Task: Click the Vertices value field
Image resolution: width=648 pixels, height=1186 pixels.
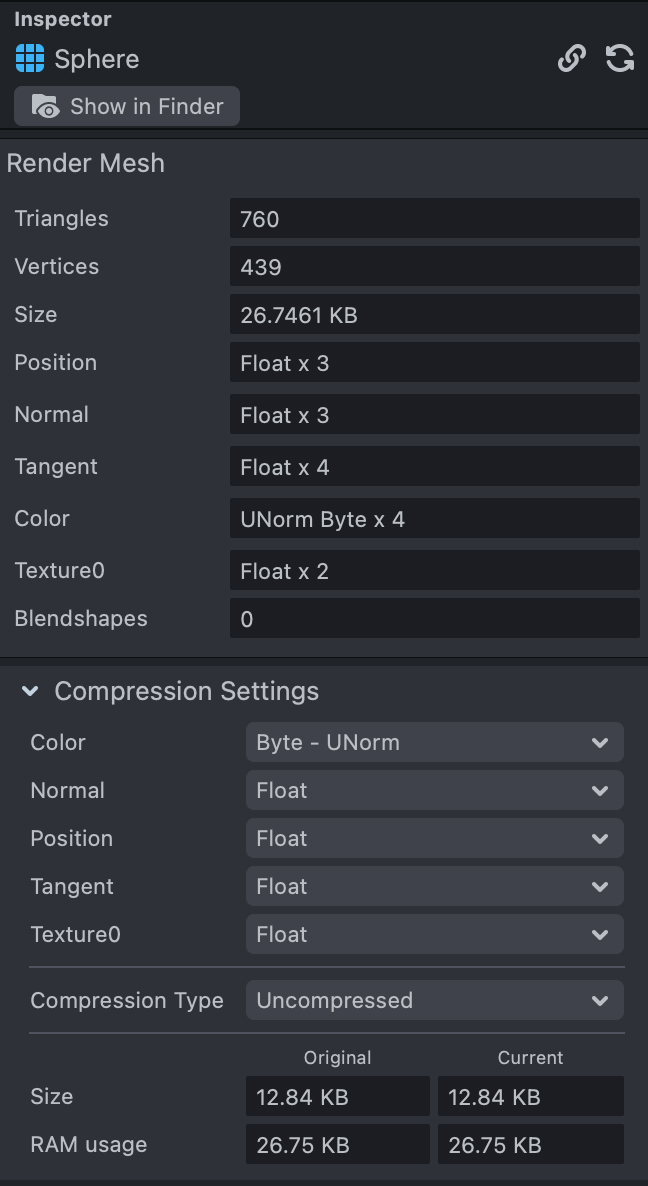Action: (x=434, y=267)
